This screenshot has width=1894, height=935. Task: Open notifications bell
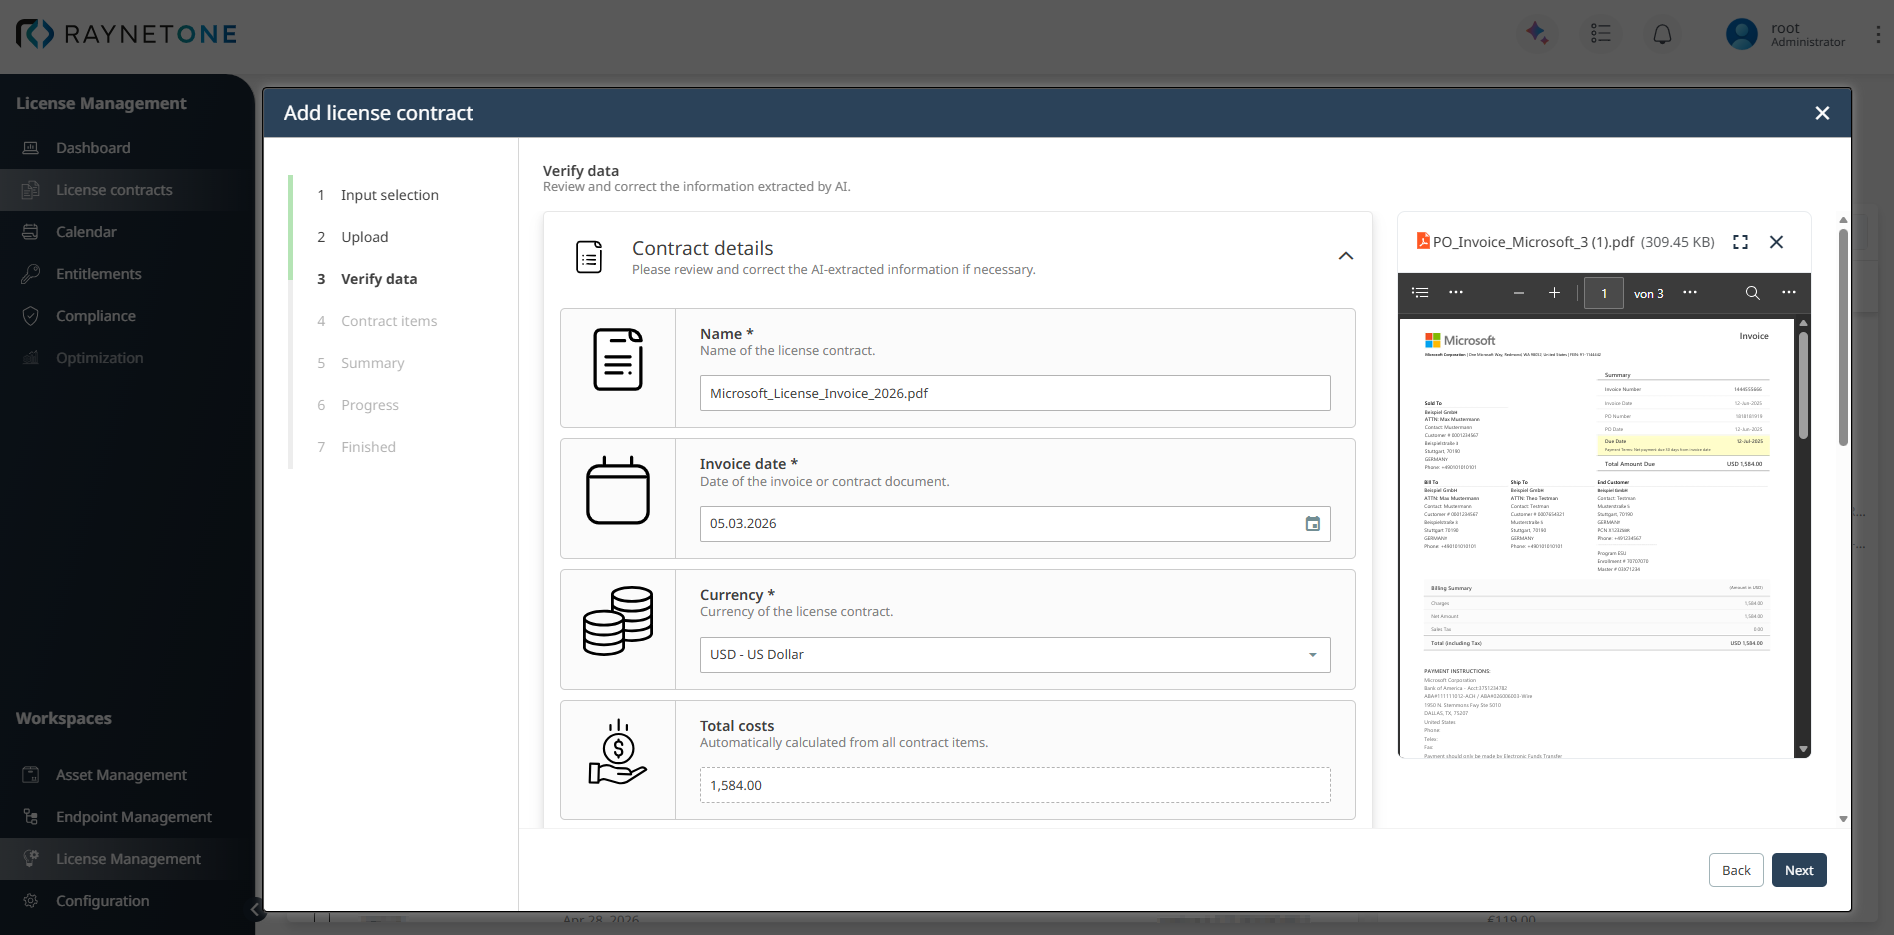[x=1662, y=34]
